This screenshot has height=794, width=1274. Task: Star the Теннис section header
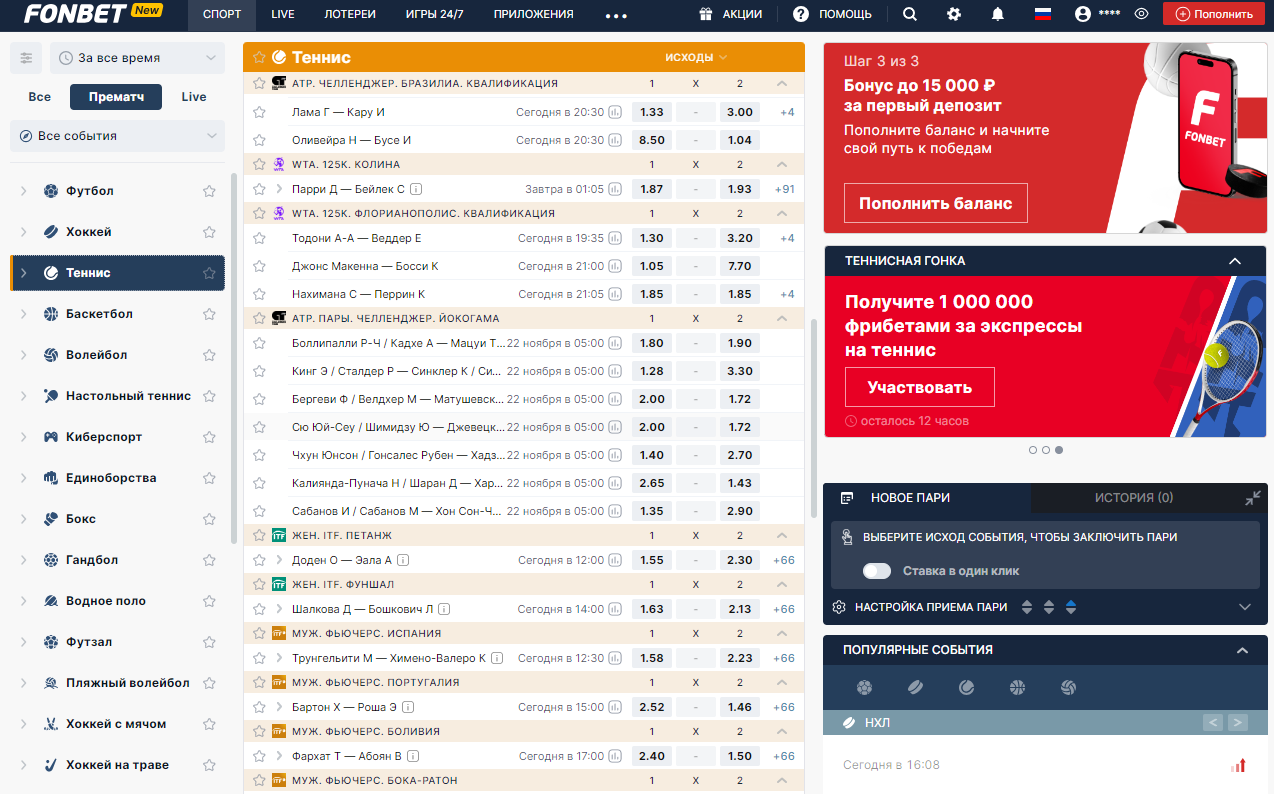(259, 57)
